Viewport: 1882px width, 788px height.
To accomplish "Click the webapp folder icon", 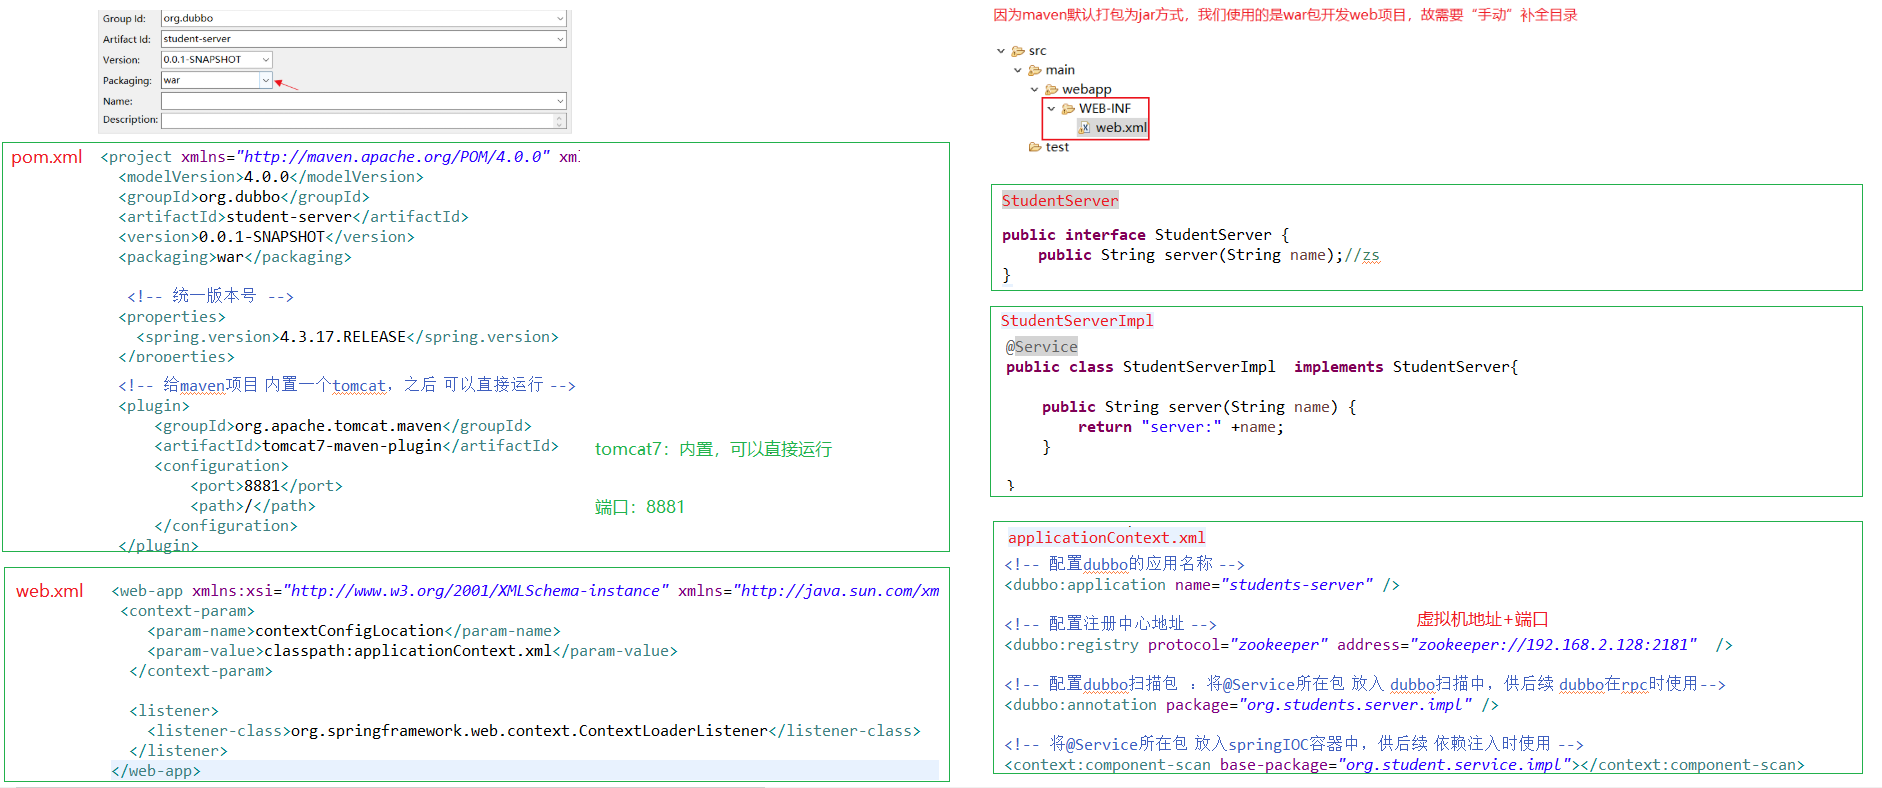I will (x=1051, y=90).
